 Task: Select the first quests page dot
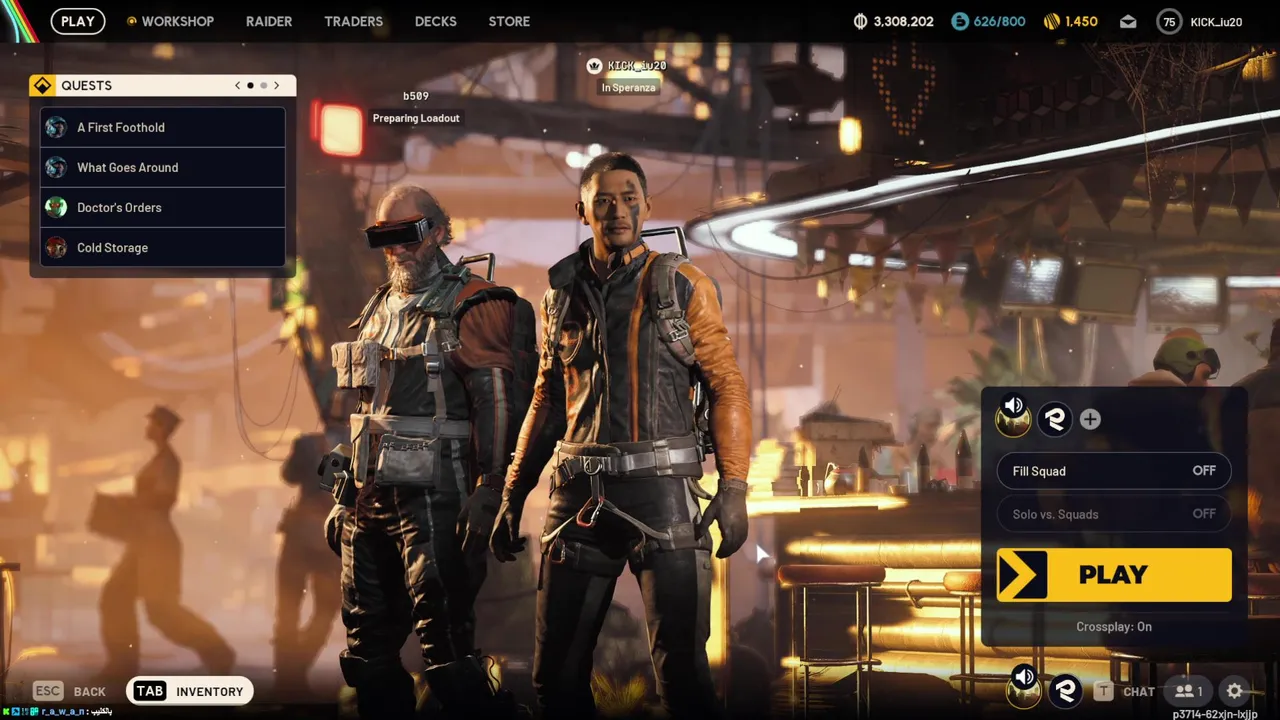click(250, 86)
